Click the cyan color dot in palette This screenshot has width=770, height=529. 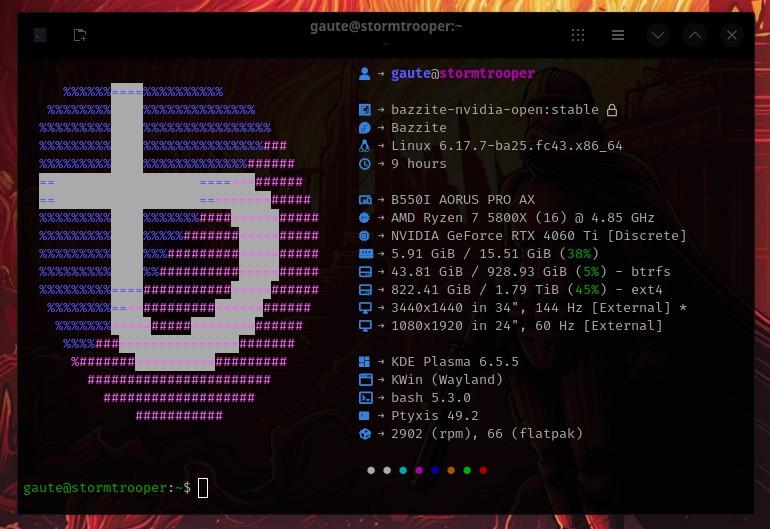[403, 470]
